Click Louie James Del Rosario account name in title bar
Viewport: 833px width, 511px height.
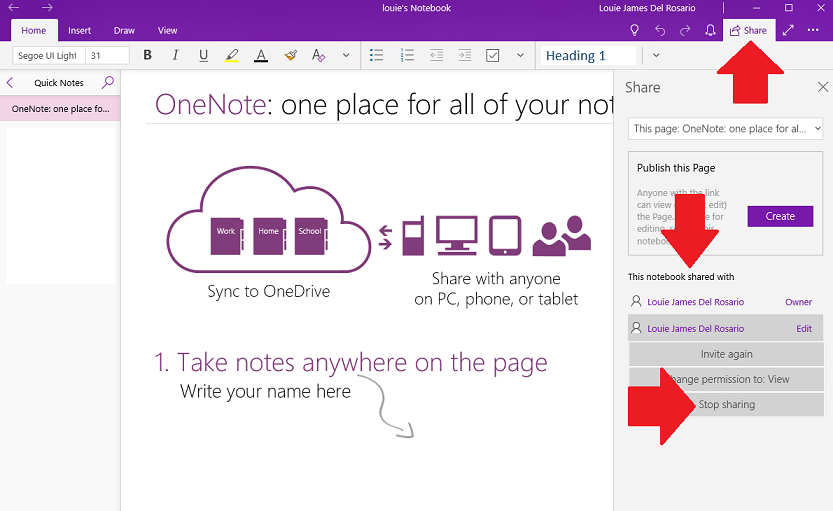[x=647, y=8]
